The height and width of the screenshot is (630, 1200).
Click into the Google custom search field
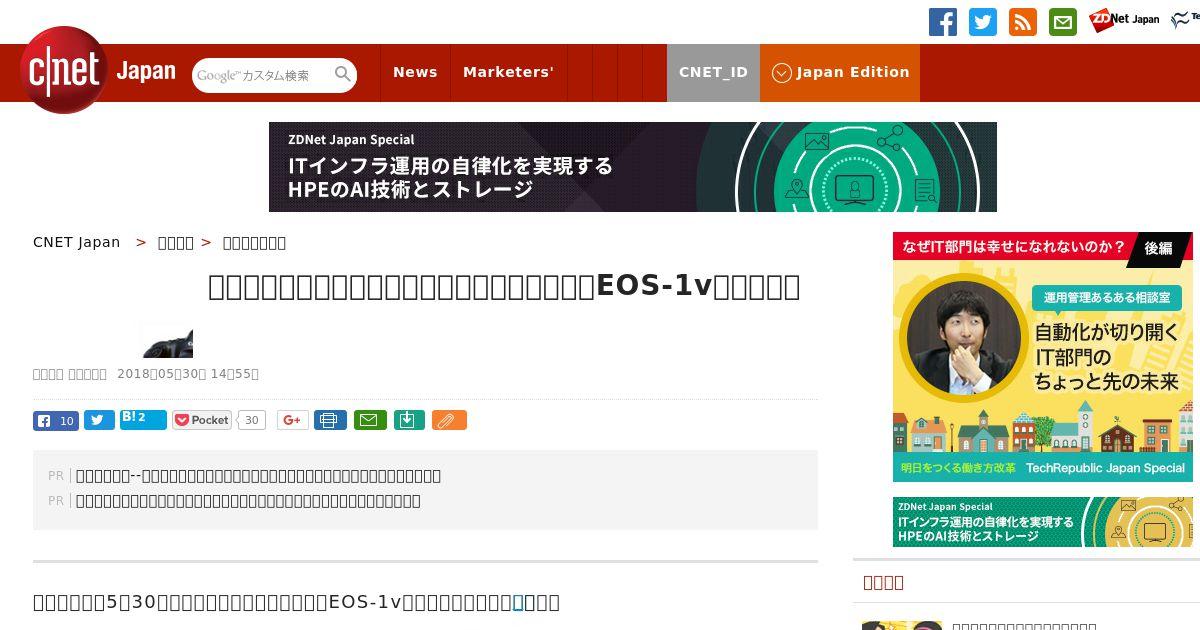(x=263, y=75)
